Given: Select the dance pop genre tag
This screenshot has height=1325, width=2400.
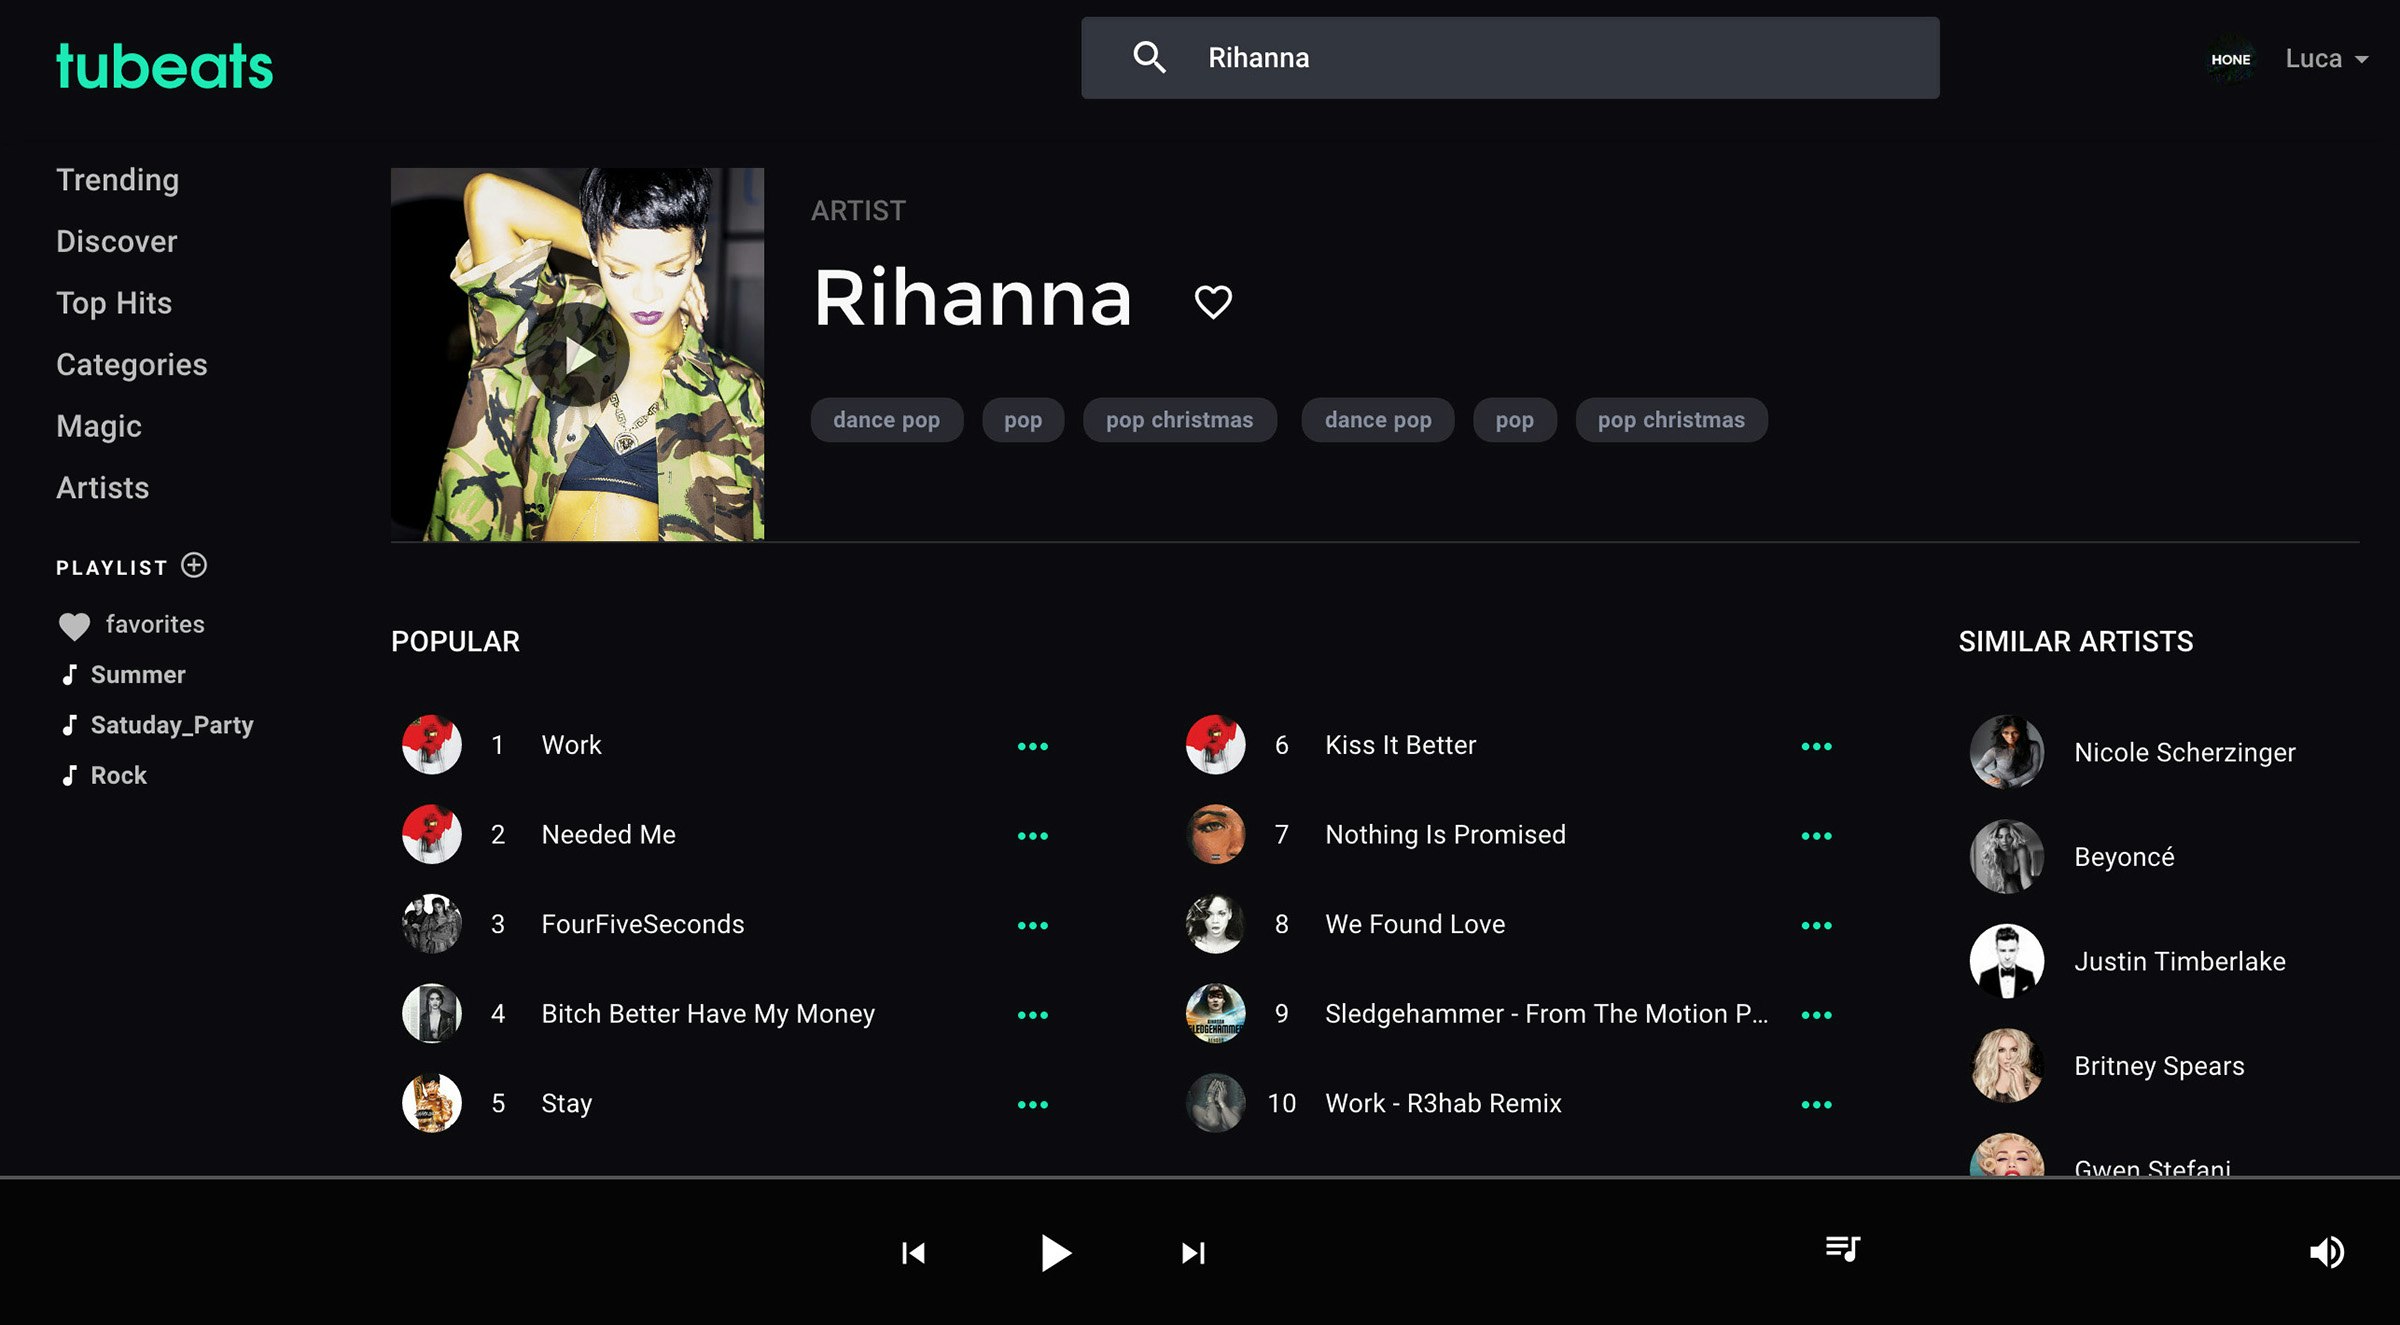Looking at the screenshot, I should [886, 420].
